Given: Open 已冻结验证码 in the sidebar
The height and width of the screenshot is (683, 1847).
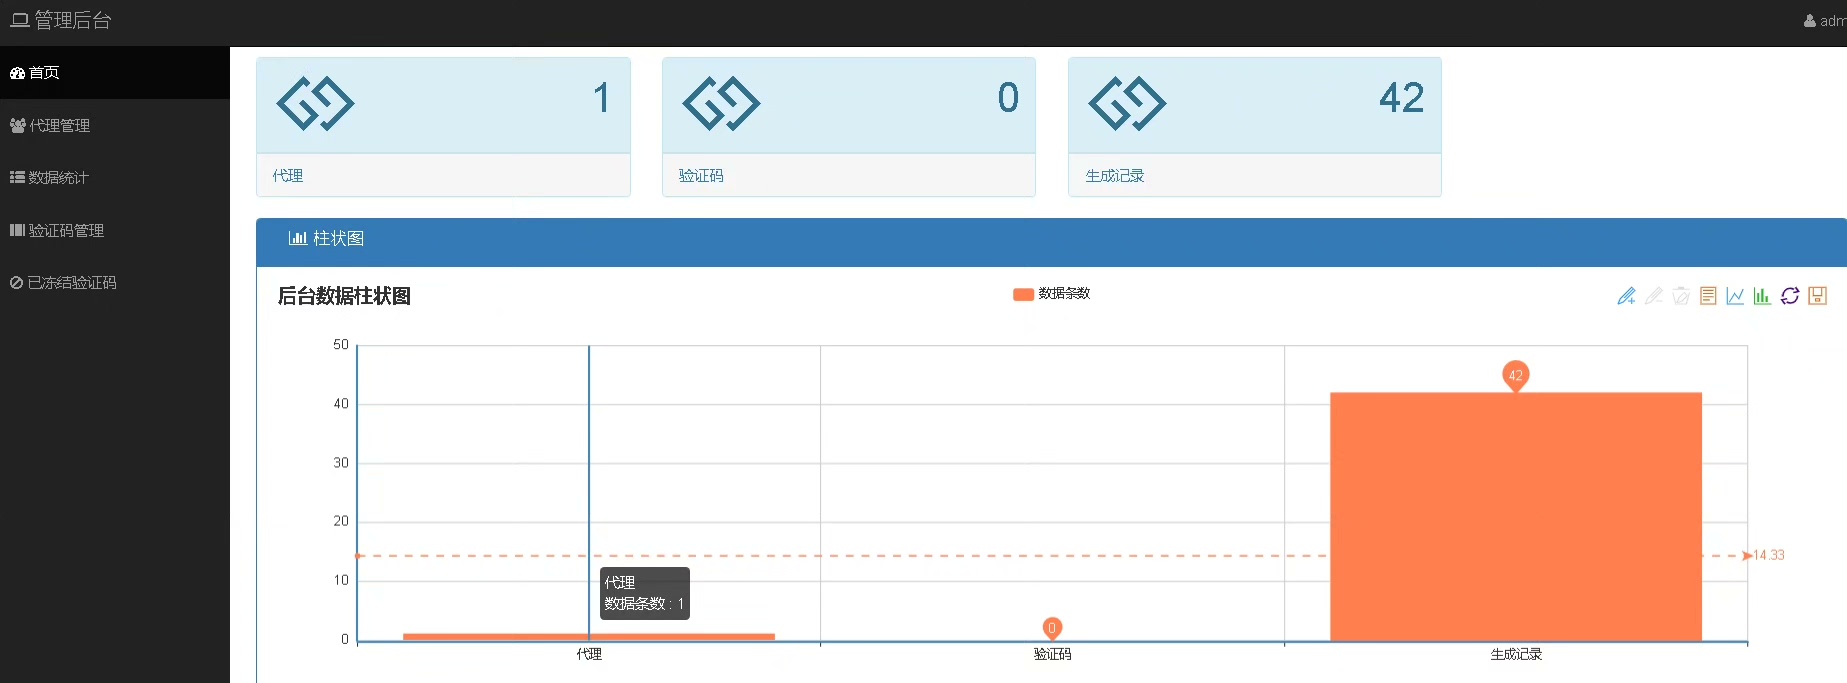Looking at the screenshot, I should 115,283.
